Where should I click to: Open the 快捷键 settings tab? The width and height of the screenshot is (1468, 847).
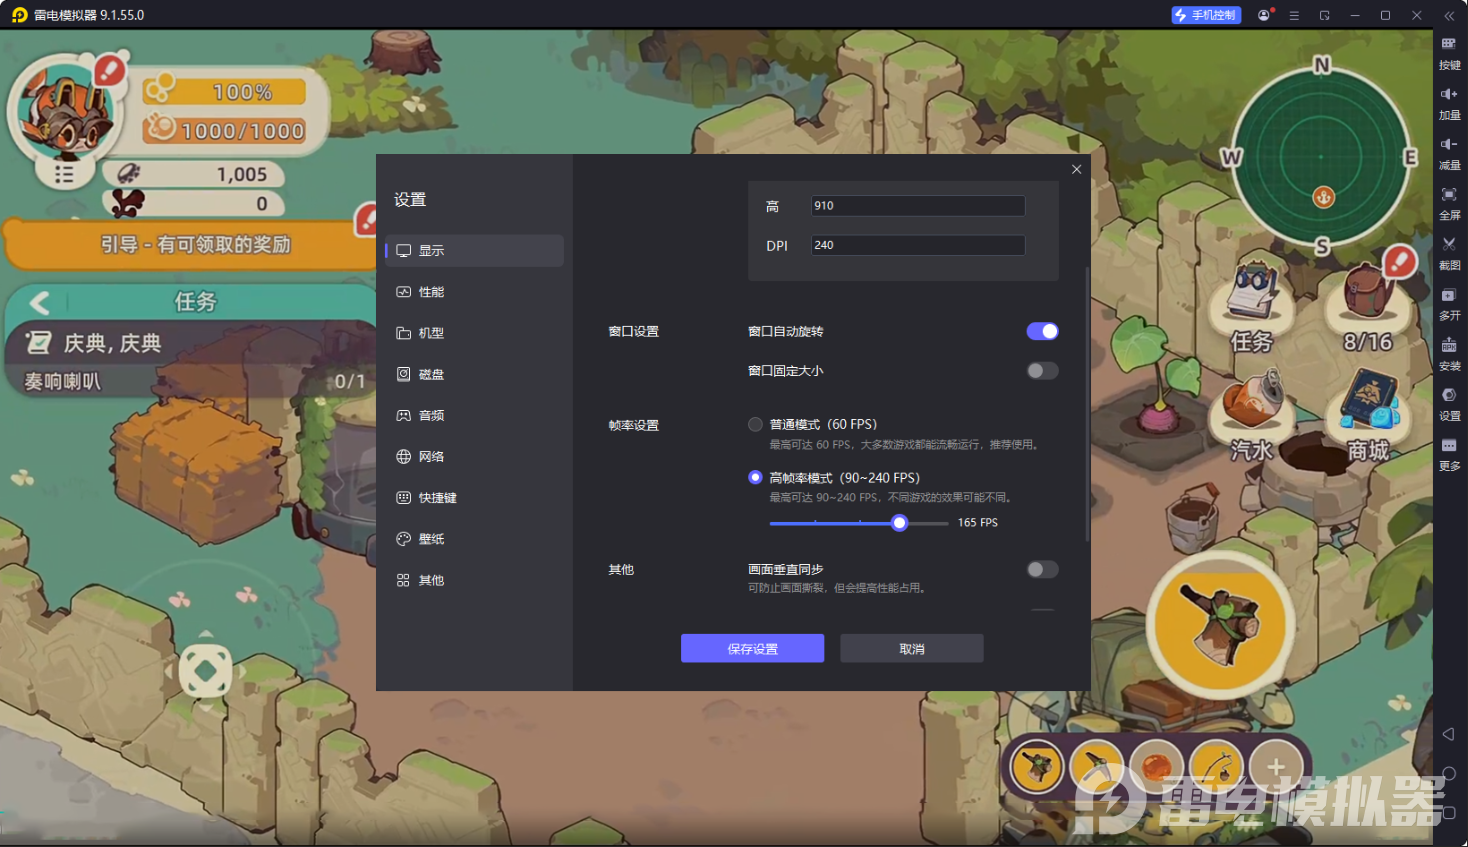(474, 498)
